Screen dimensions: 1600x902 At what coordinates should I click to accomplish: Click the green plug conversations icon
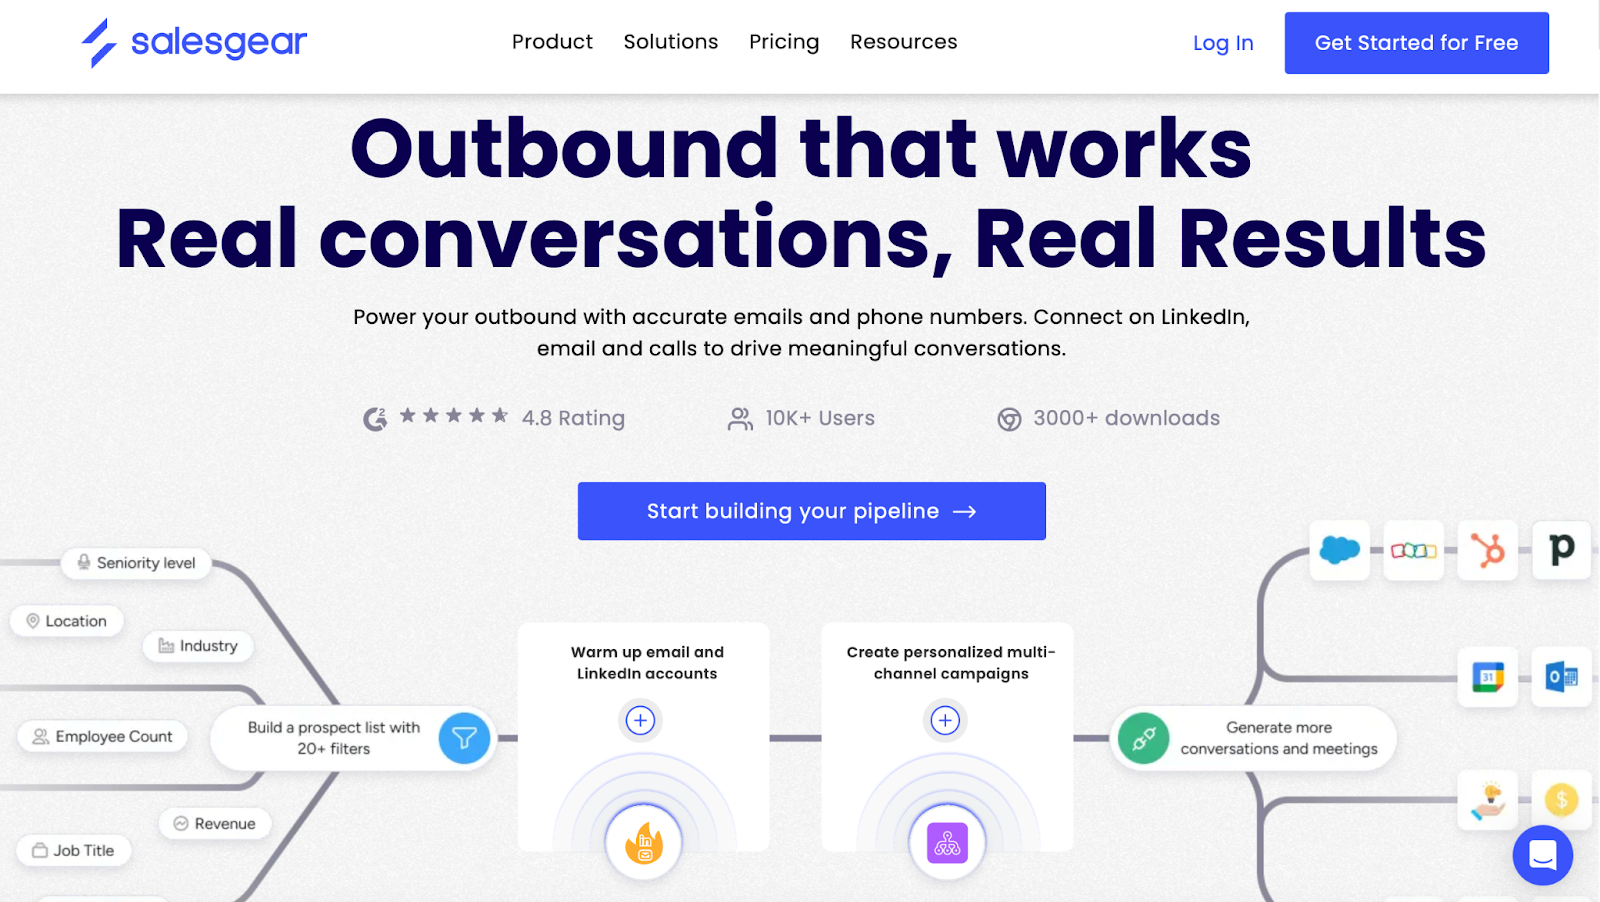[1142, 738]
